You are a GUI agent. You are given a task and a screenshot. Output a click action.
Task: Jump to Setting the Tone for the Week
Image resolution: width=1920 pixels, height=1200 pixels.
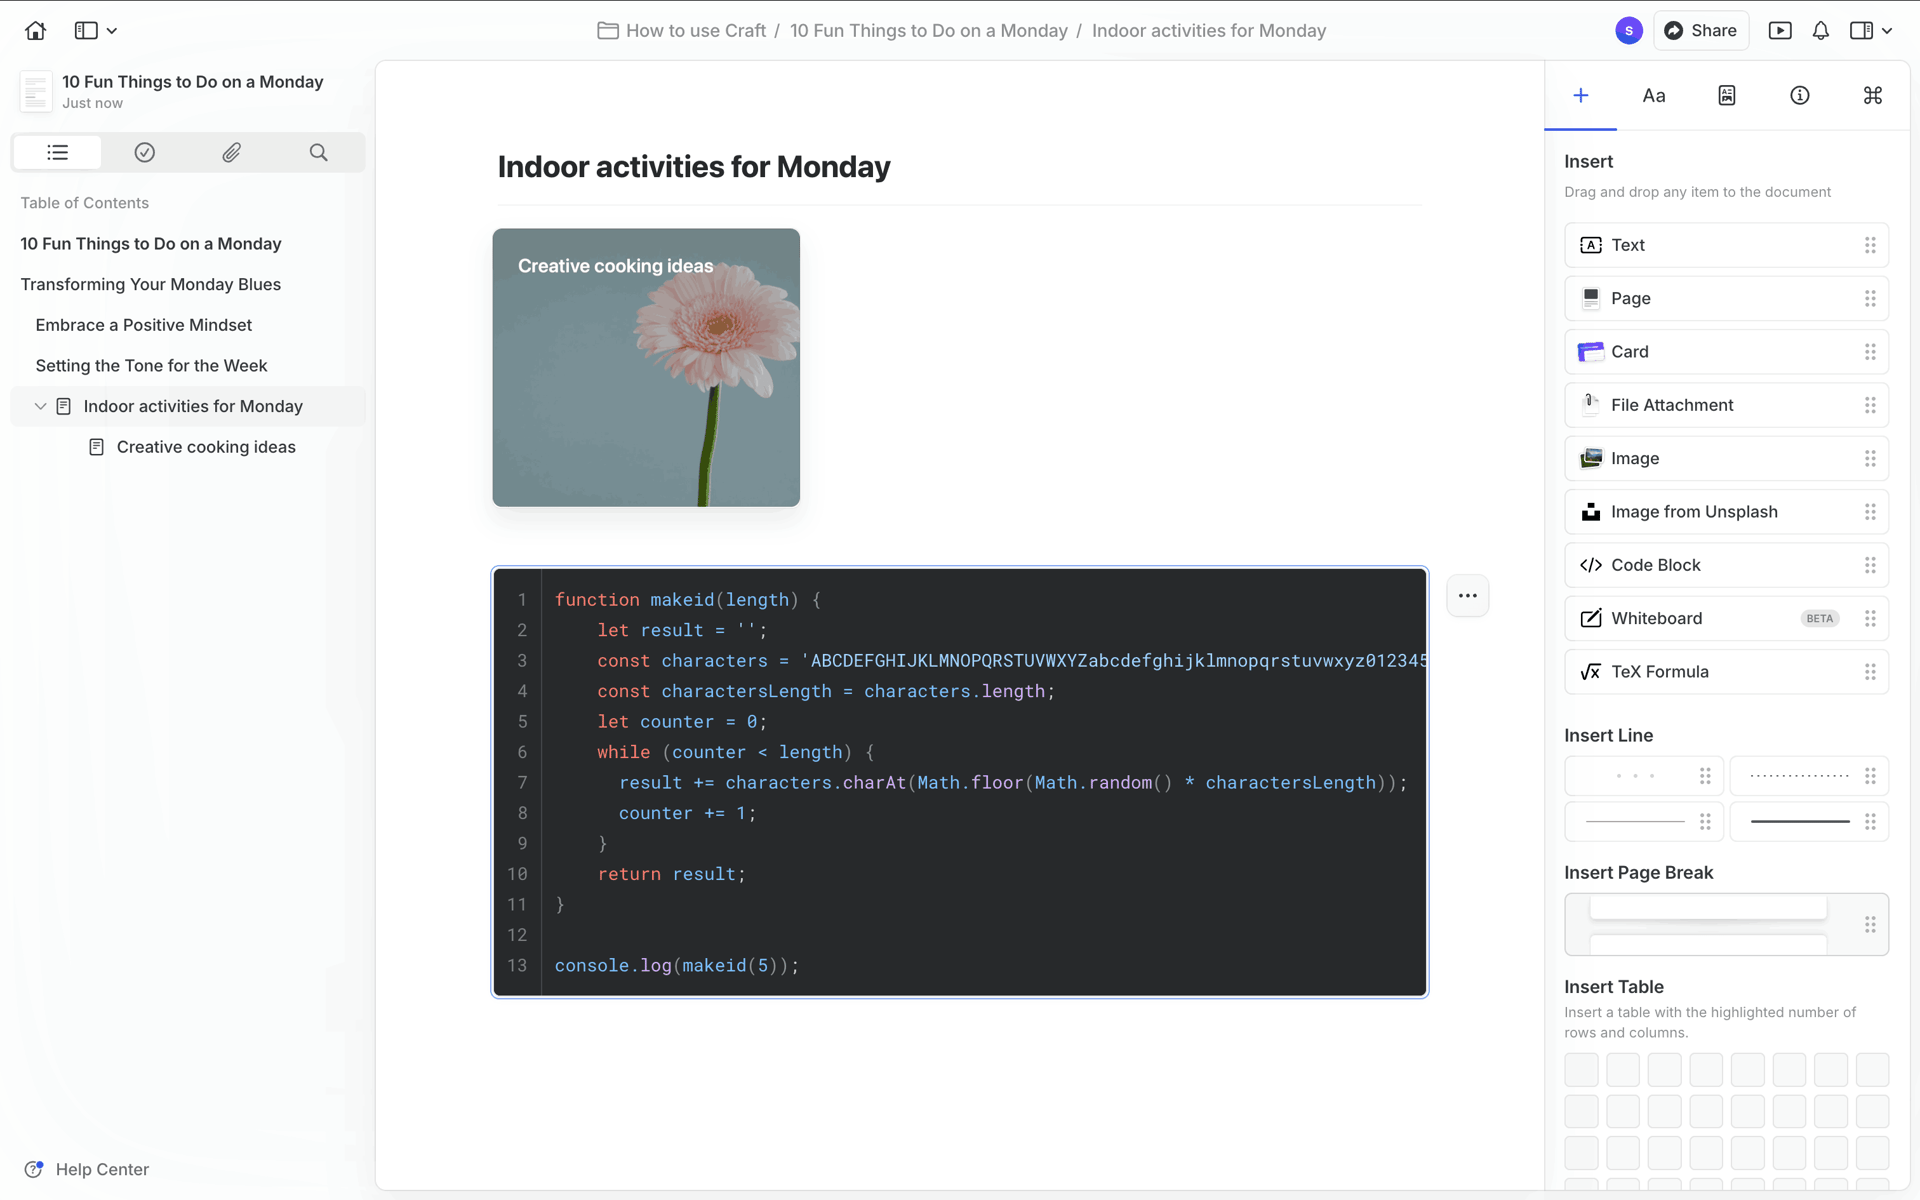pyautogui.click(x=151, y=366)
